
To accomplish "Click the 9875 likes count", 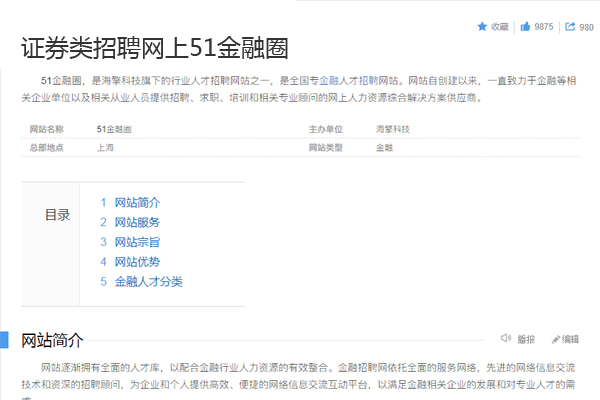I will (x=544, y=27).
